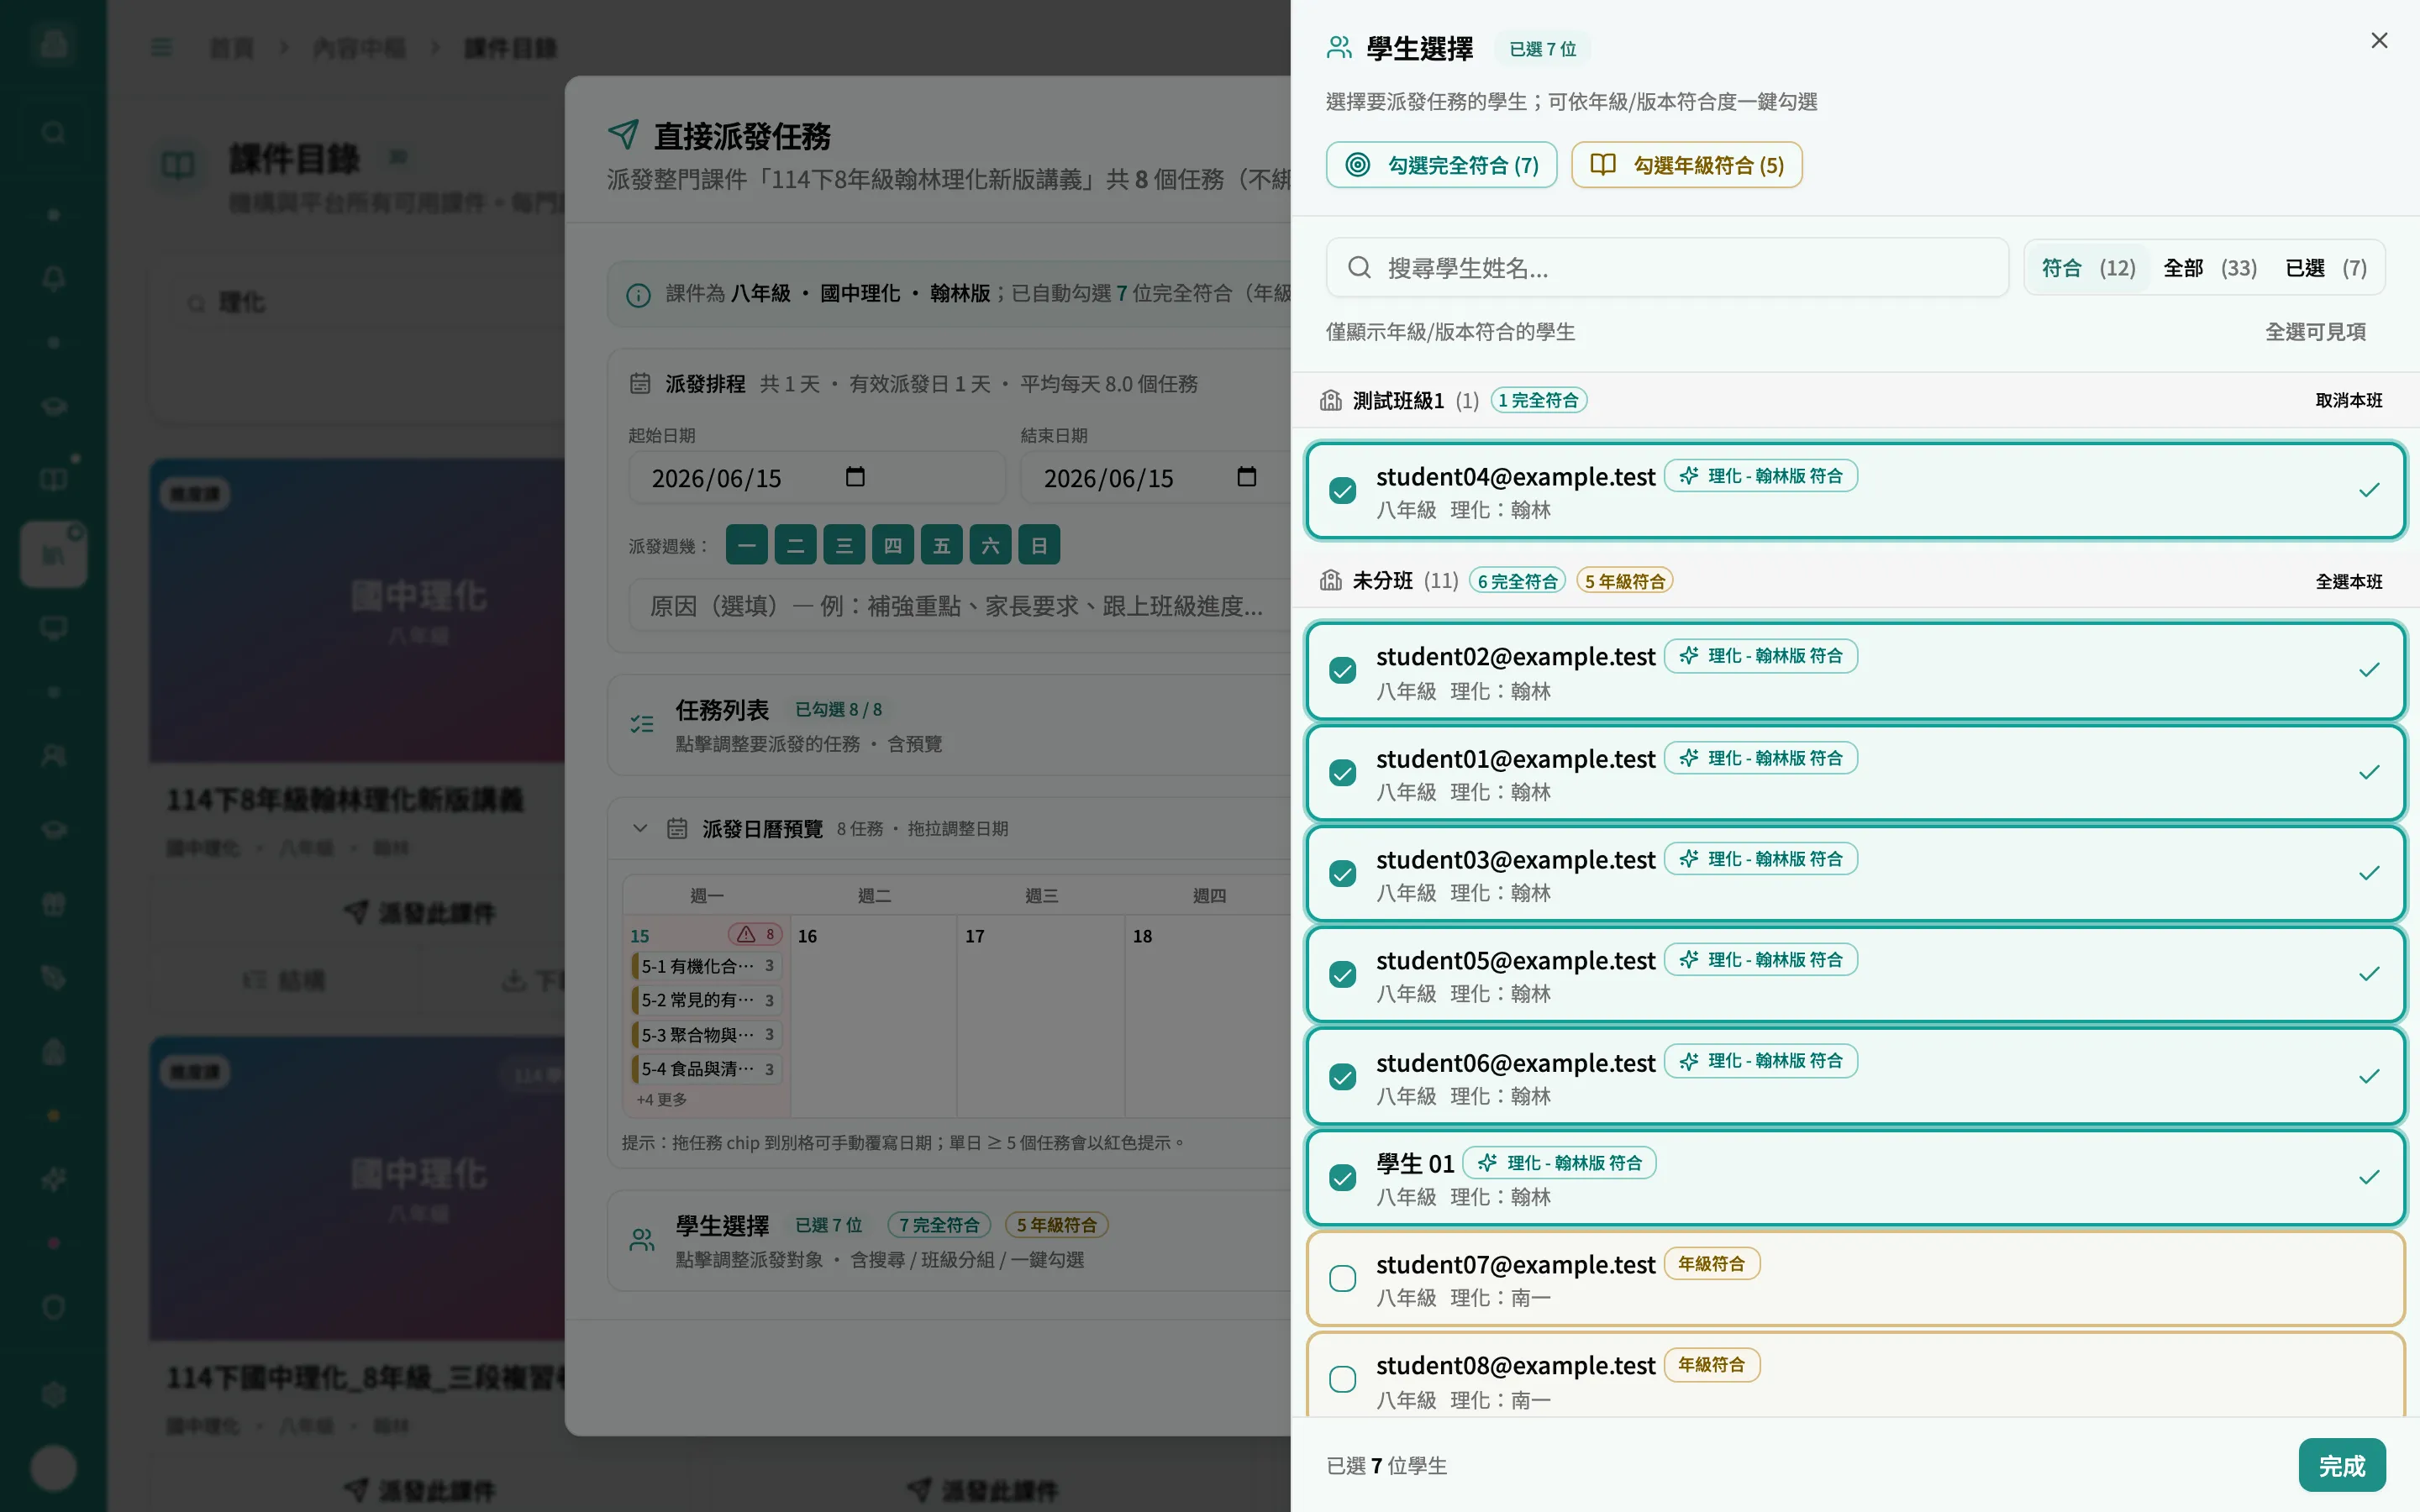2420x1512 pixels.
Task: Click the paper-plane icon by 直接派發任務
Action: click(623, 134)
